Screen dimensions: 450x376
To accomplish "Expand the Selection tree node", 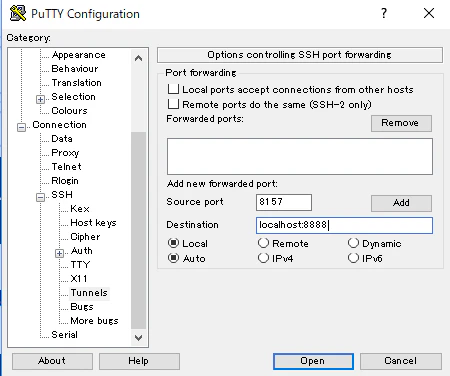I will [x=40, y=99].
